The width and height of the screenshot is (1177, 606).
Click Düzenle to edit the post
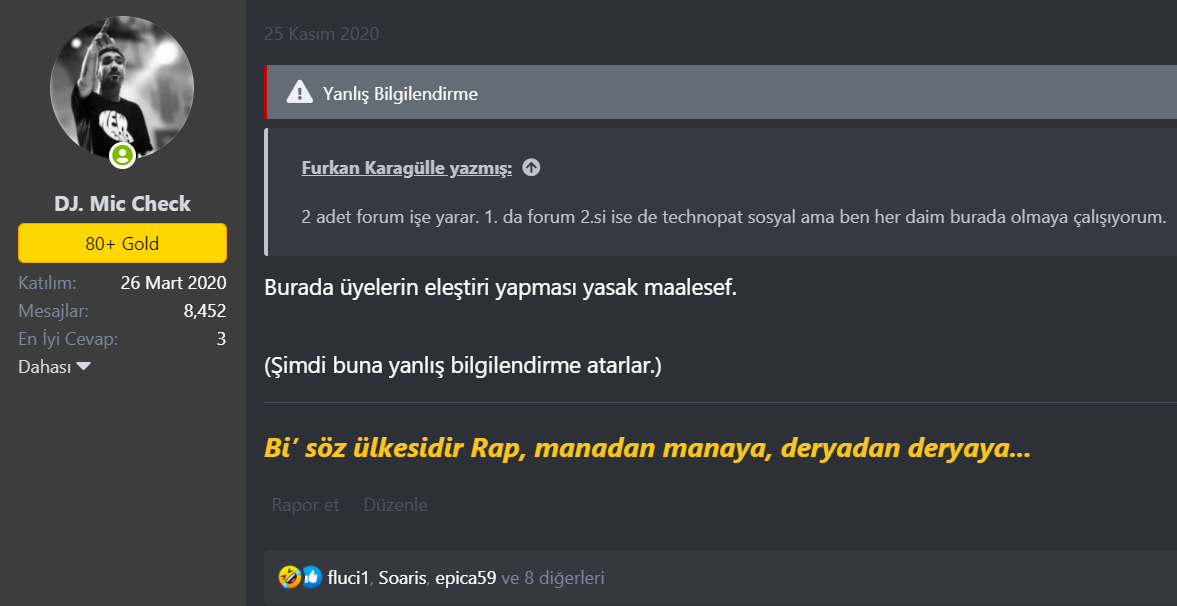[x=395, y=505]
